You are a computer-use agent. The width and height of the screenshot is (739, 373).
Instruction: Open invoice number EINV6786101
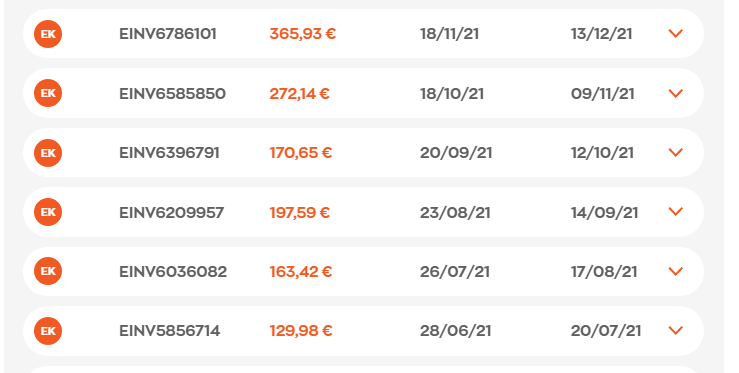click(168, 34)
